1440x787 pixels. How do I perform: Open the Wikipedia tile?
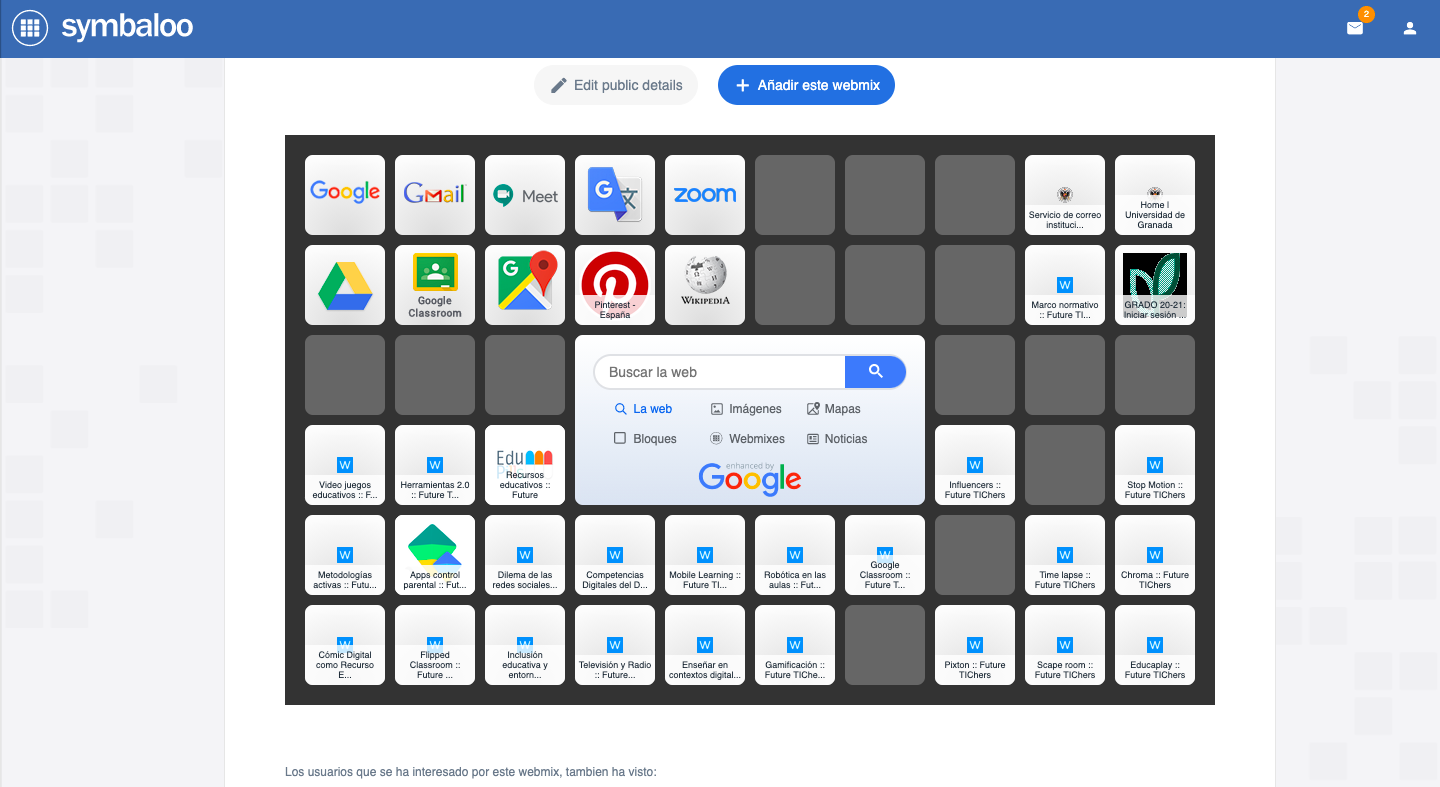tap(705, 285)
